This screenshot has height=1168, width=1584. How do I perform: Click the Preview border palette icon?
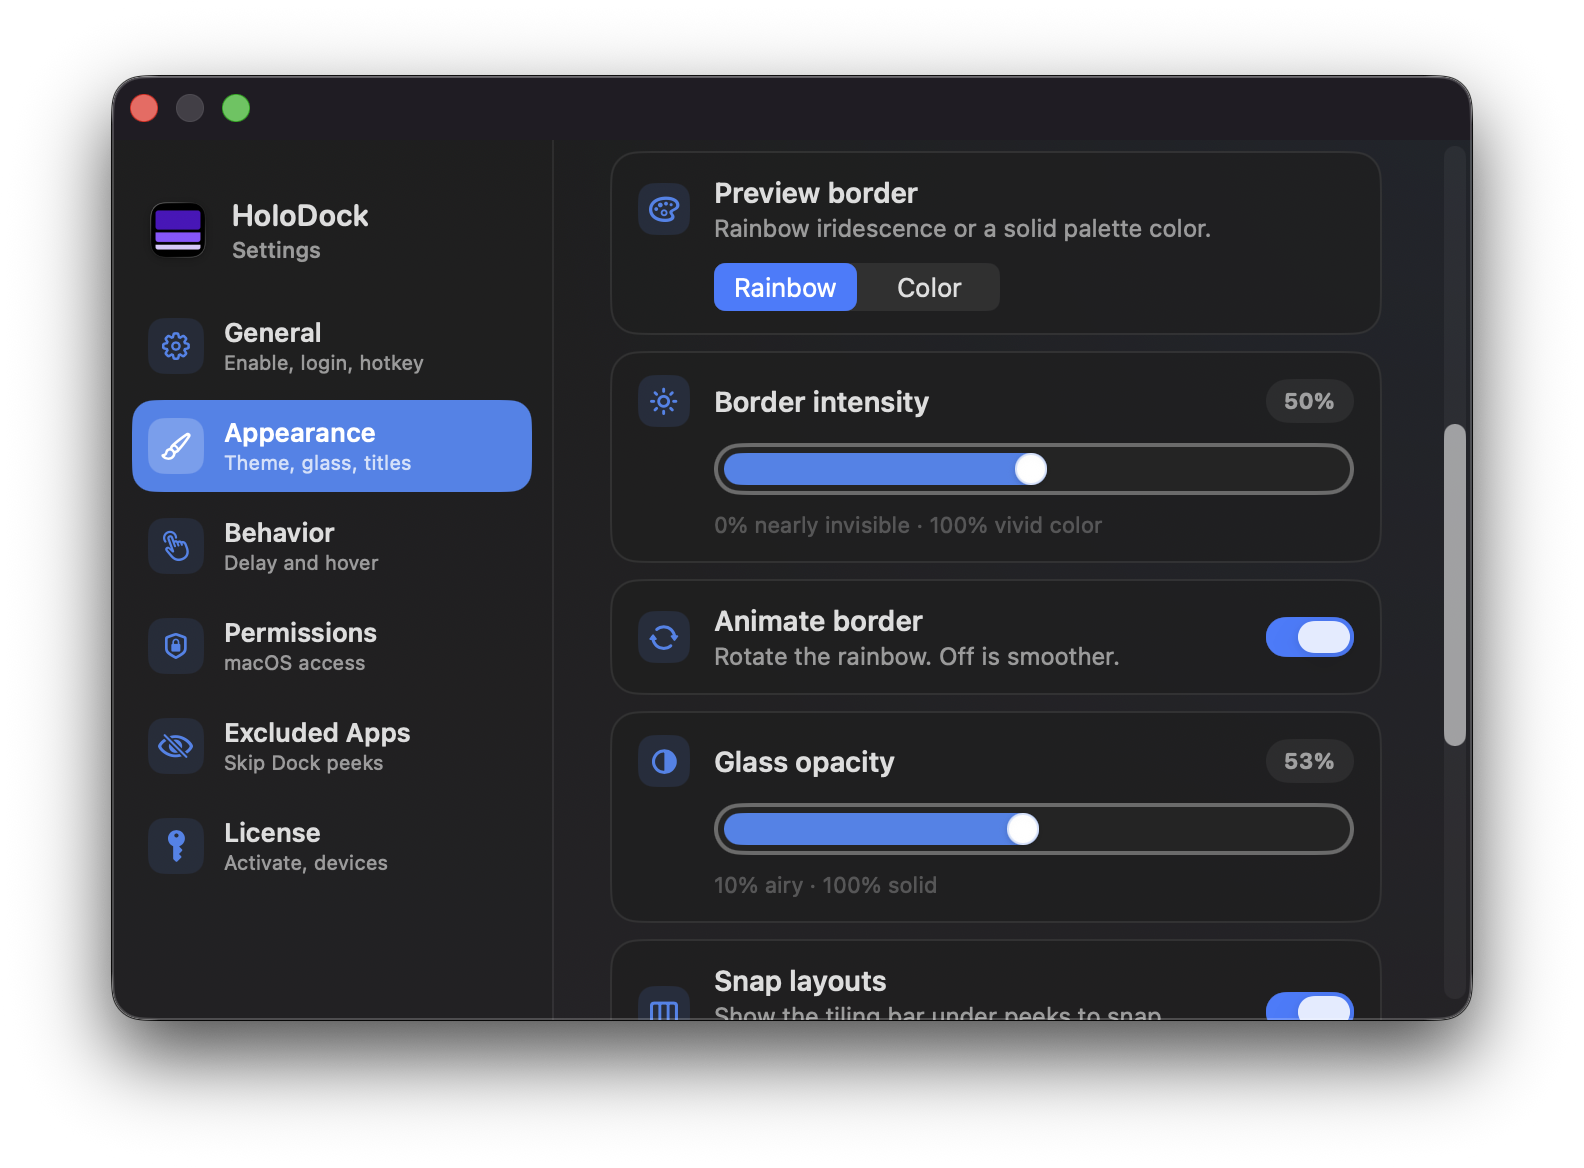pyautogui.click(x=664, y=209)
